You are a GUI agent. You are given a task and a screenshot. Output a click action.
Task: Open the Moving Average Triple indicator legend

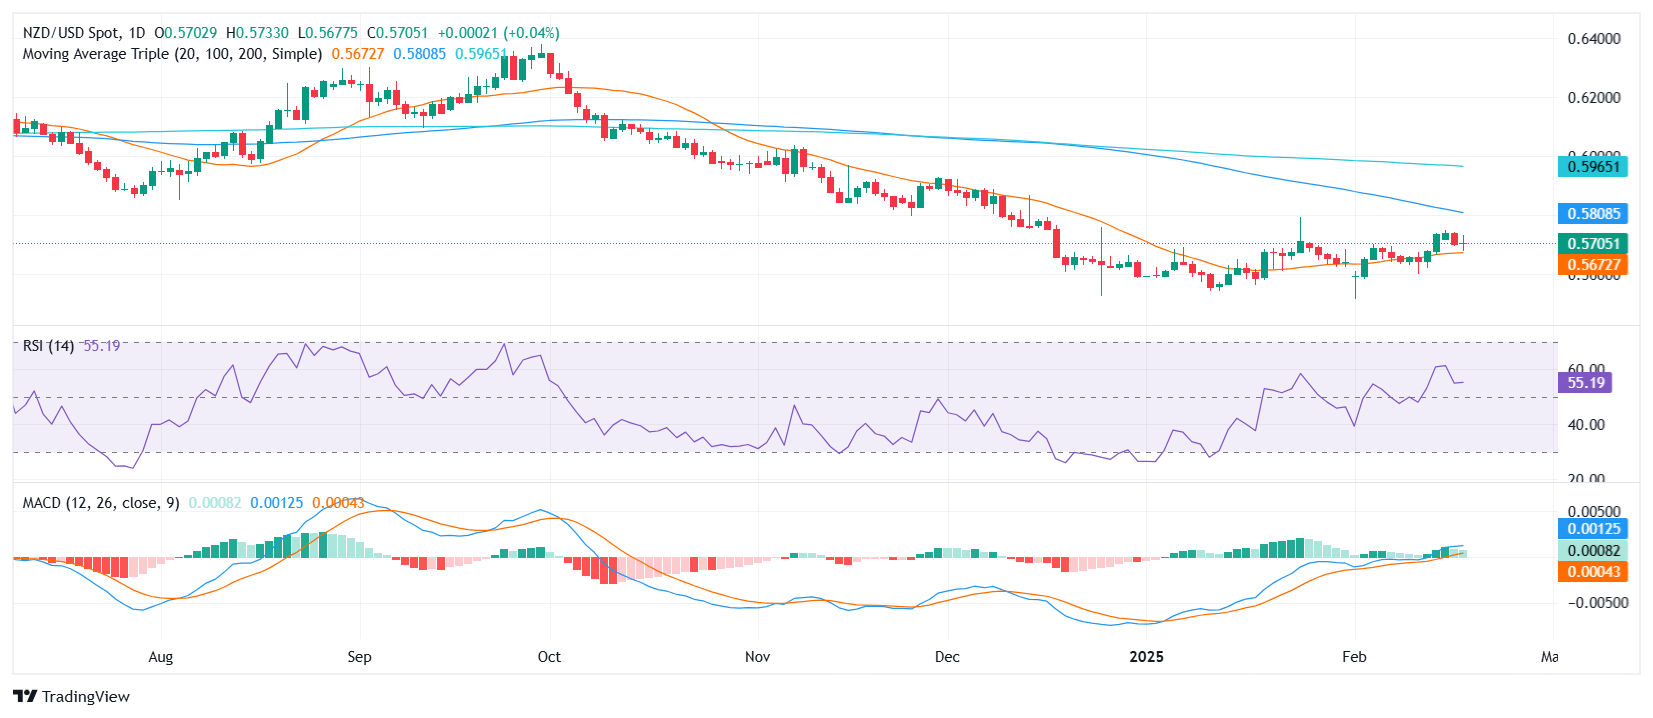[x=172, y=54]
